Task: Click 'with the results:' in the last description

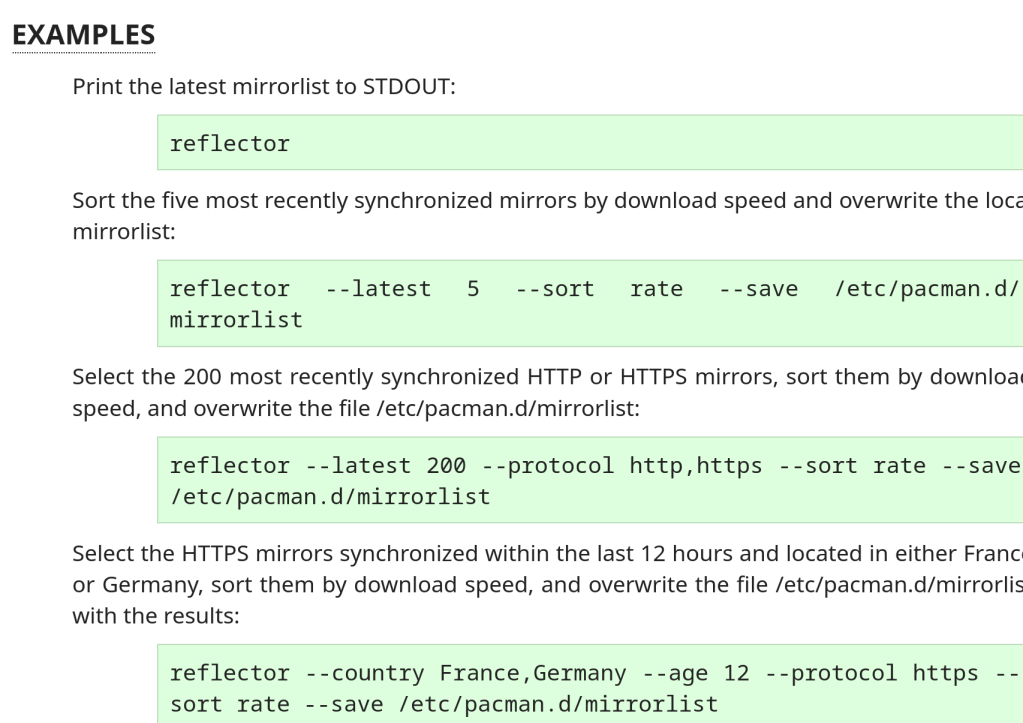Action: click(156, 617)
